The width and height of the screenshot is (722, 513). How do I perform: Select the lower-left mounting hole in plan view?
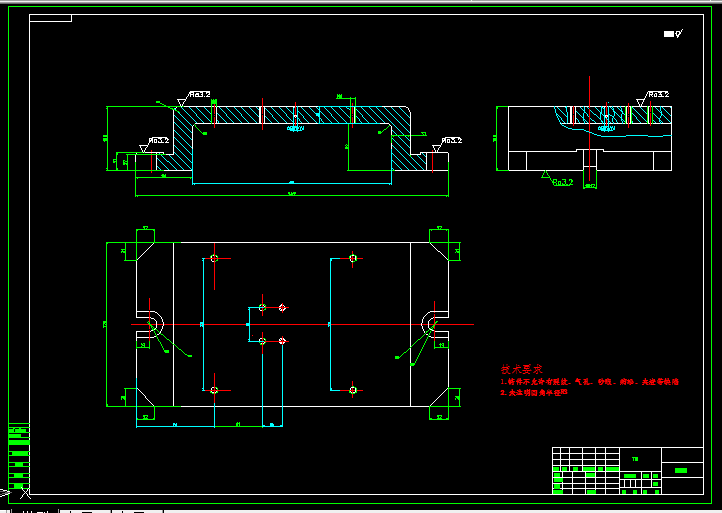click(x=214, y=391)
